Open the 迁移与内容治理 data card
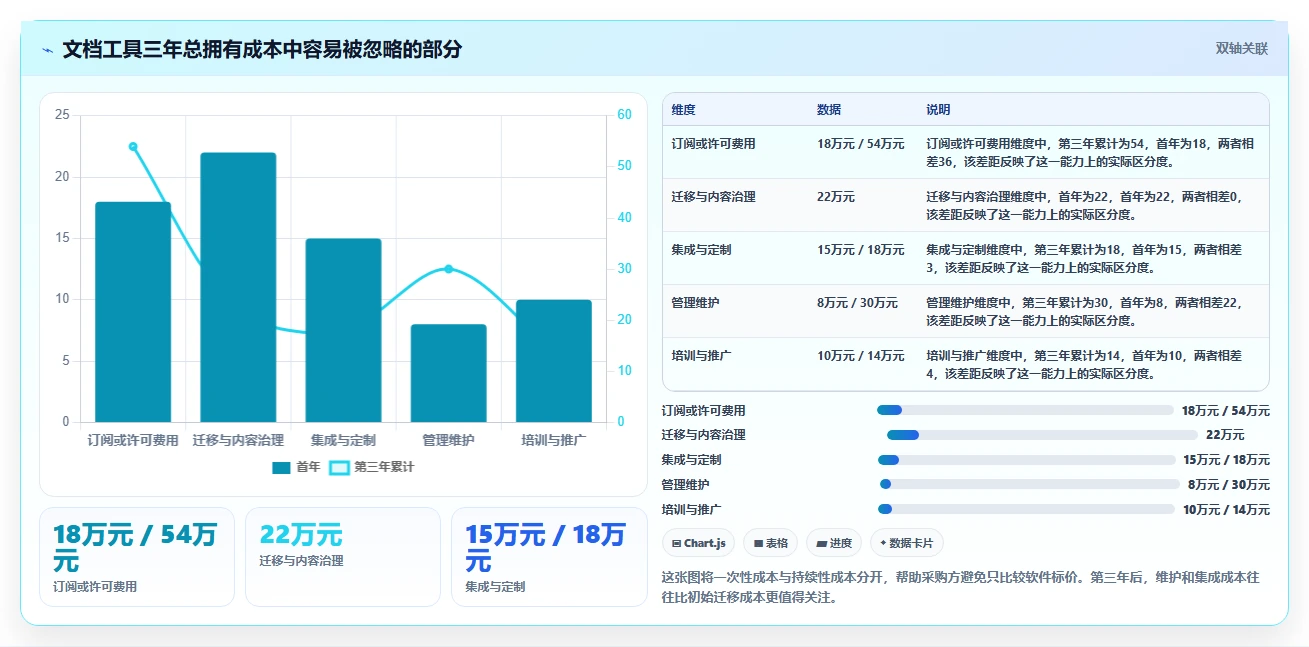Viewport: 1309px width, 647px height. click(x=343, y=557)
